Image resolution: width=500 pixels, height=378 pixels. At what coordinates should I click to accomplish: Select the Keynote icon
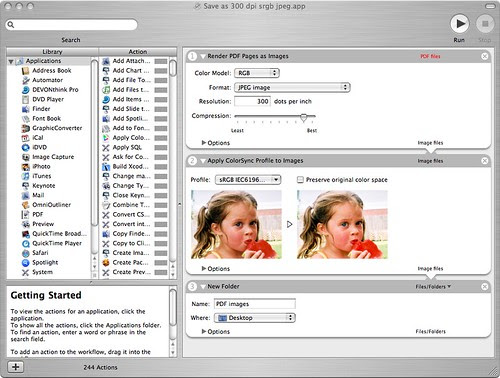click(x=26, y=186)
